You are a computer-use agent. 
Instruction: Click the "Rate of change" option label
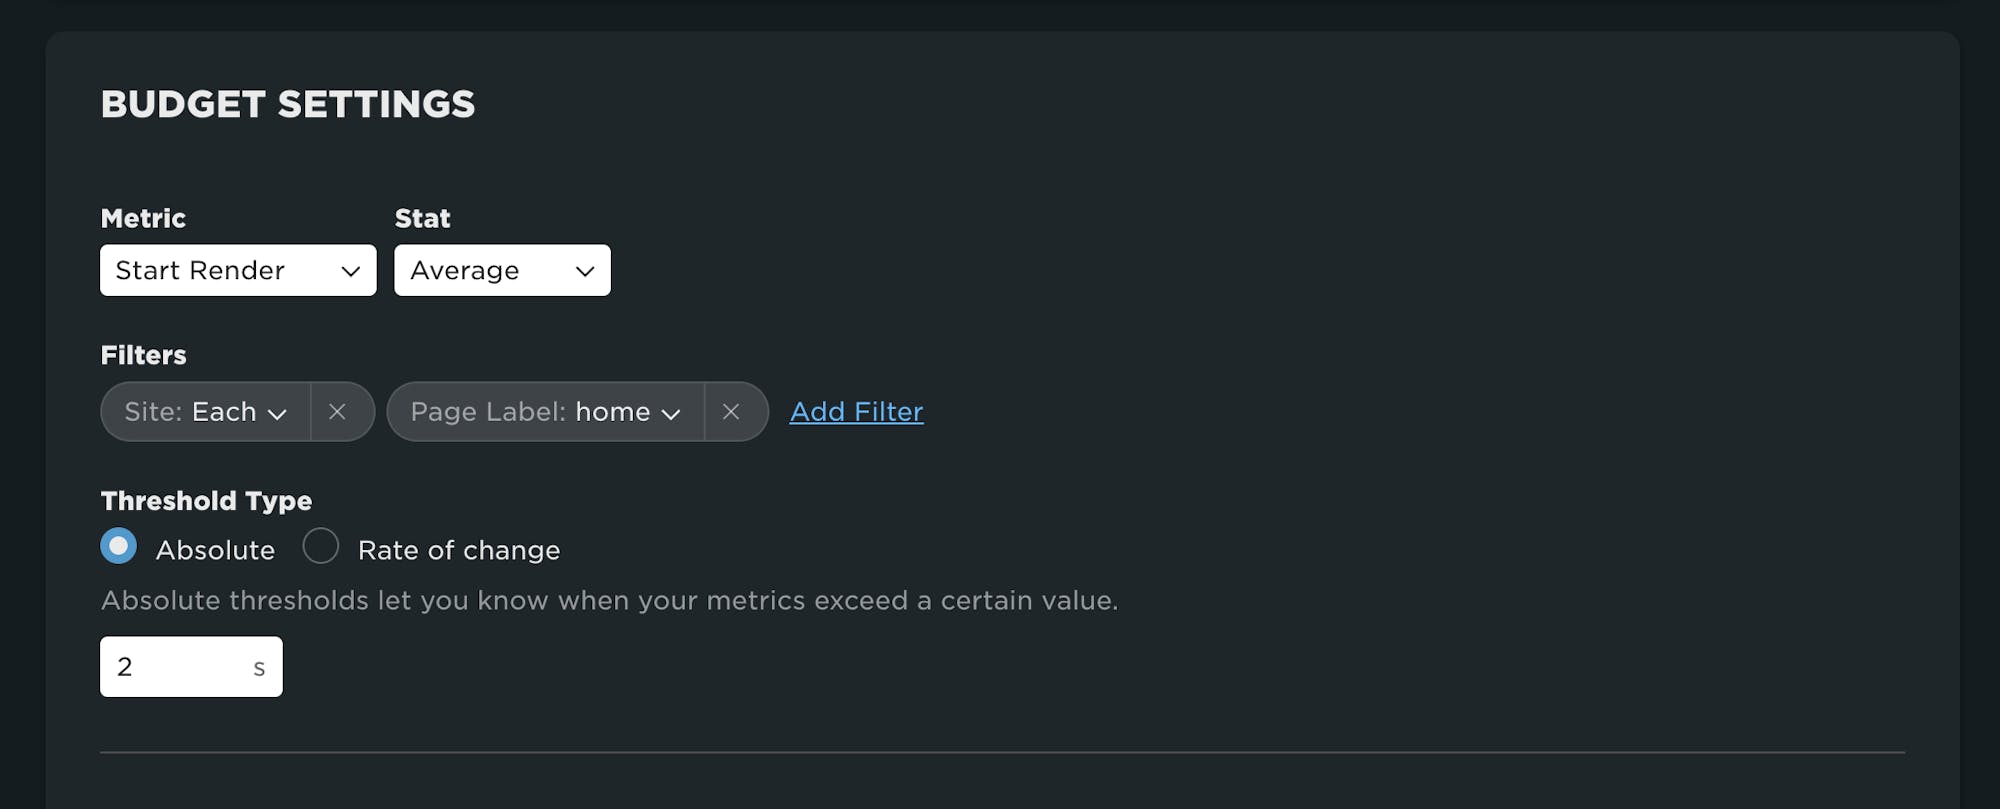click(x=459, y=550)
